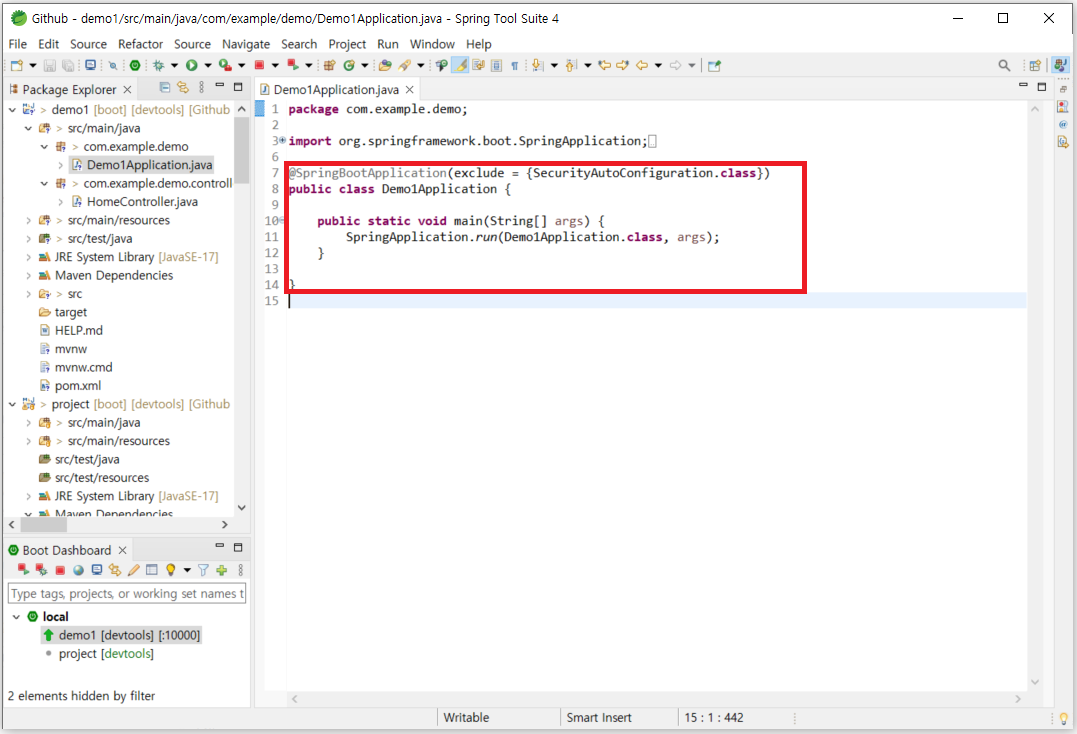
Task: Select mvnw.cmd file in Package Explorer
Action: (x=83, y=367)
